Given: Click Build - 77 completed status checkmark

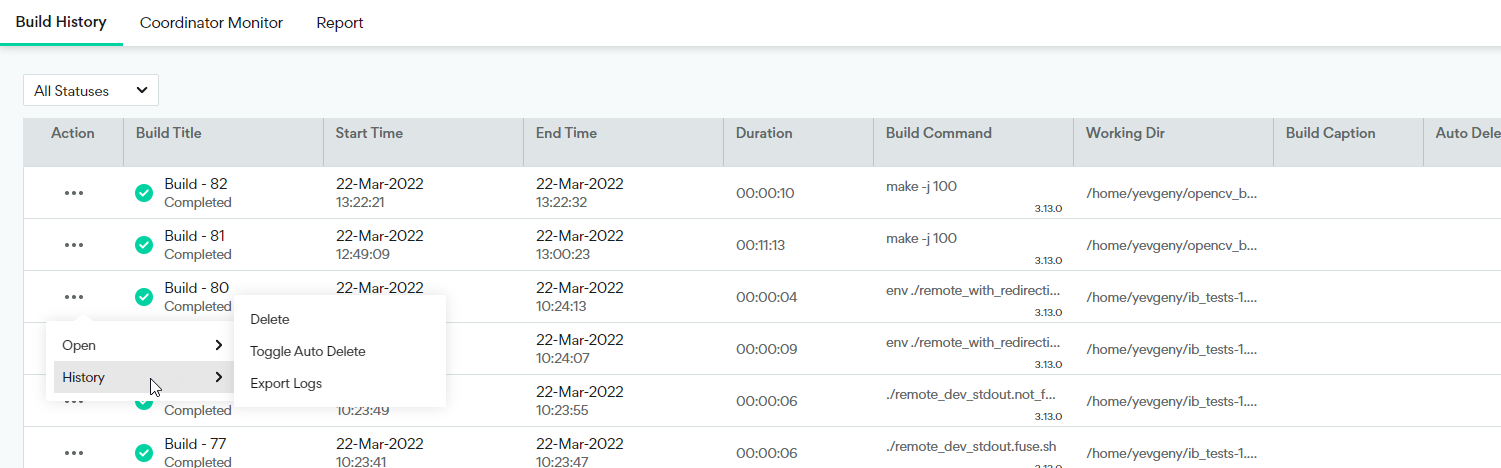Looking at the screenshot, I should tap(144, 453).
